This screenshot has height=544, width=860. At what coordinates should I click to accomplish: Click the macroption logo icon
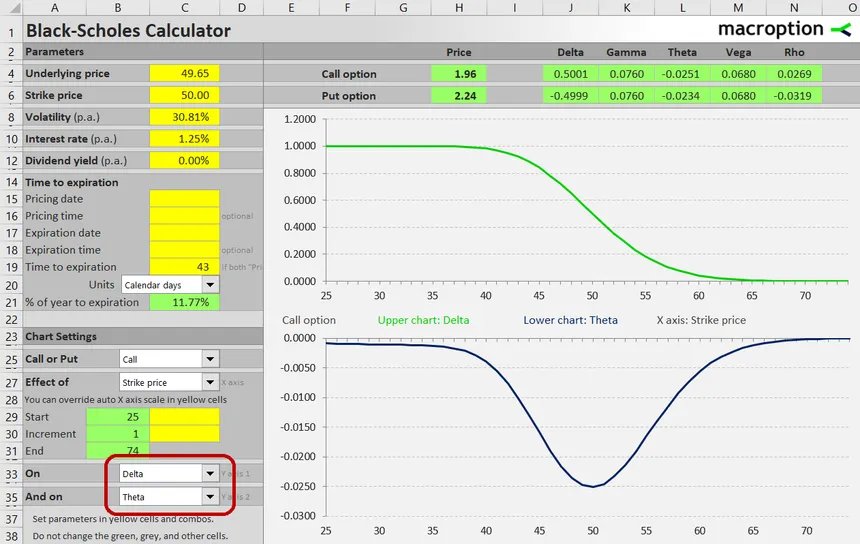coord(840,29)
